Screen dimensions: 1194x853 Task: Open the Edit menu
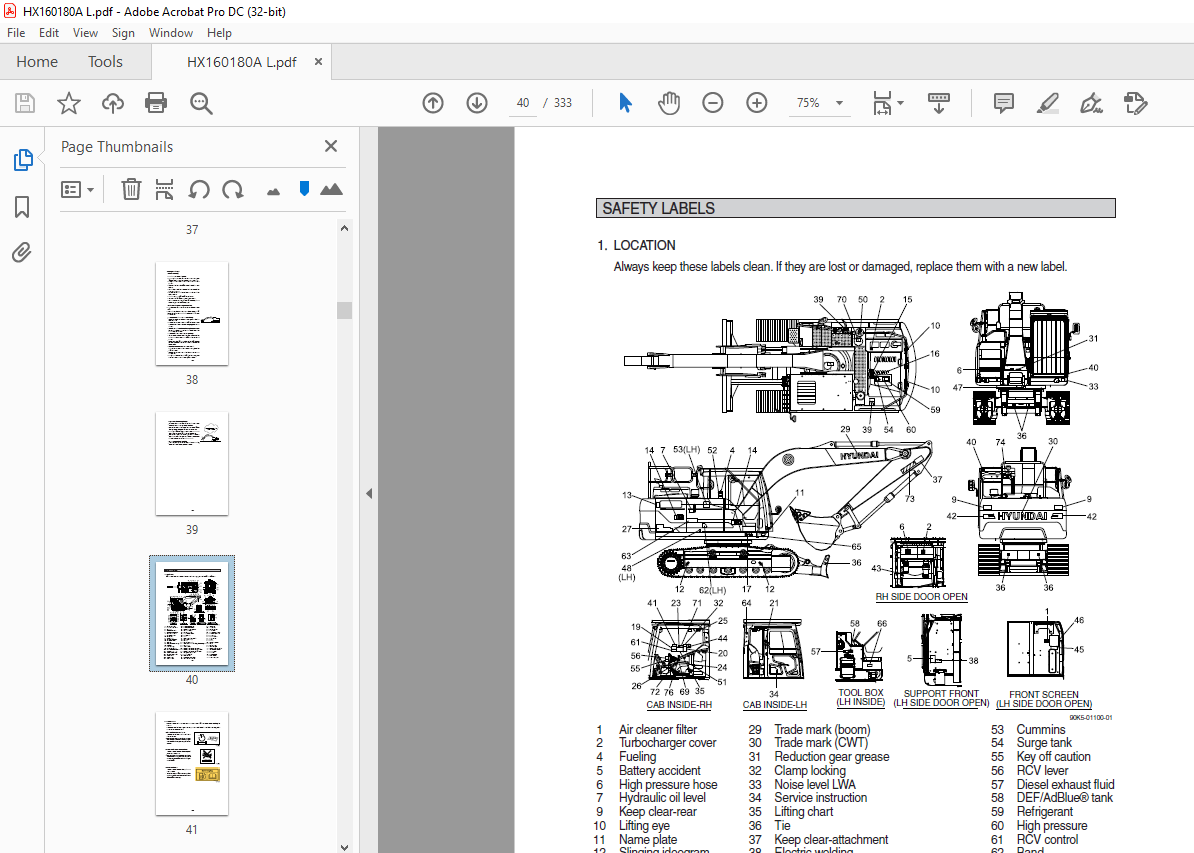click(x=49, y=33)
